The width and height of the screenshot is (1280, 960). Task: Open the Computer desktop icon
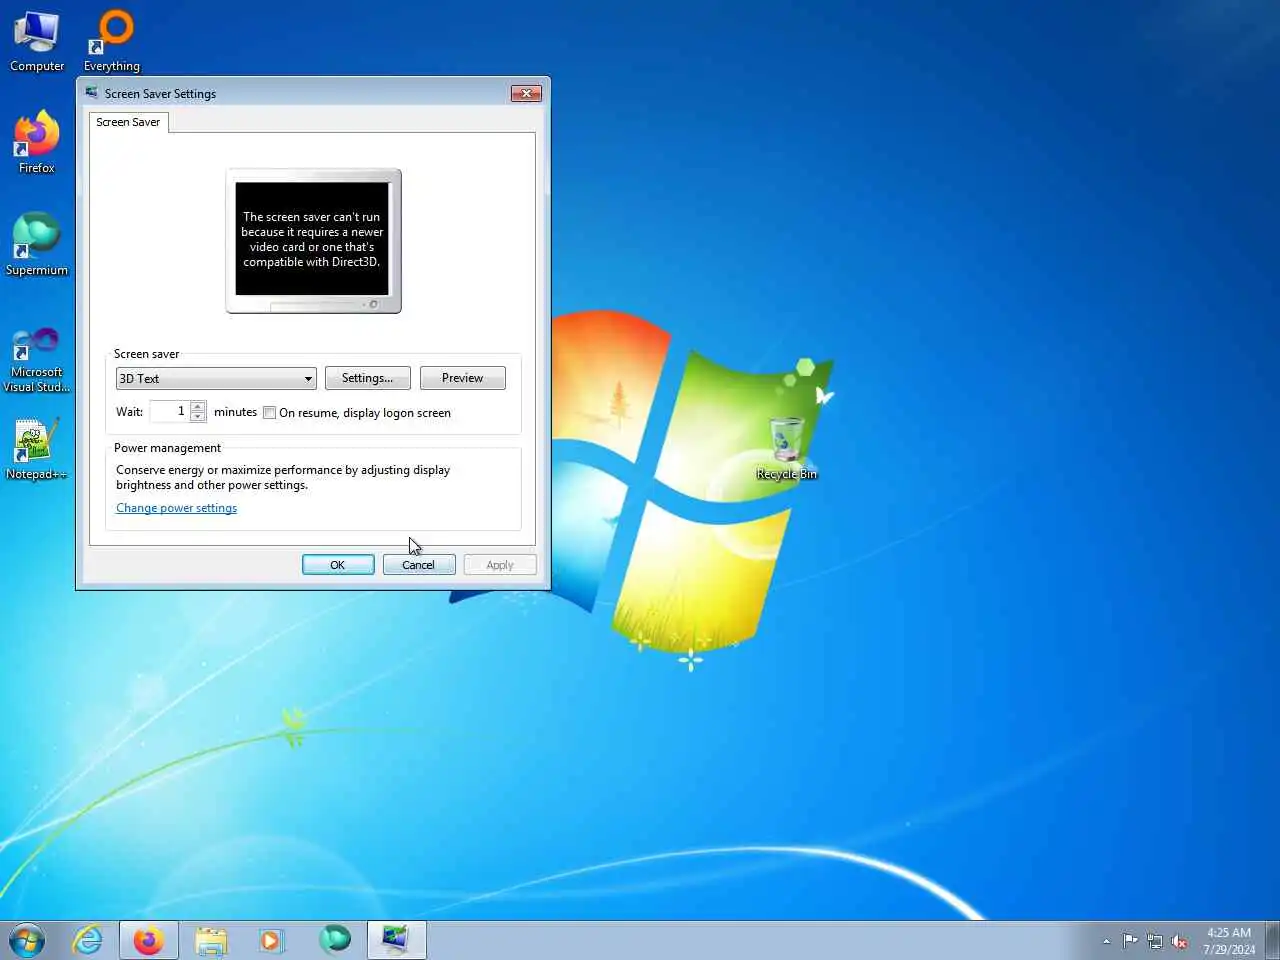pyautogui.click(x=37, y=42)
